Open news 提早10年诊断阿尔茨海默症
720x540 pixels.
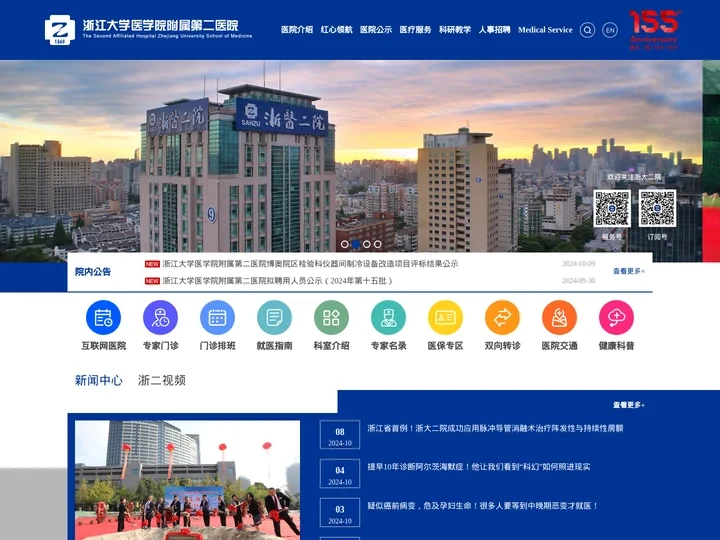[478, 467]
